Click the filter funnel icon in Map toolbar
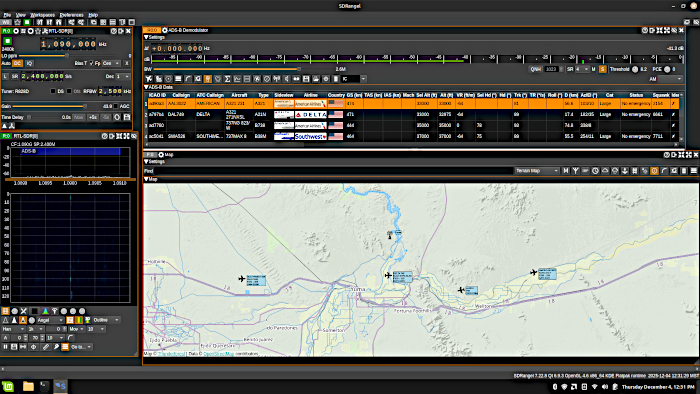Screen dimensions: 700x394 (575, 170)
